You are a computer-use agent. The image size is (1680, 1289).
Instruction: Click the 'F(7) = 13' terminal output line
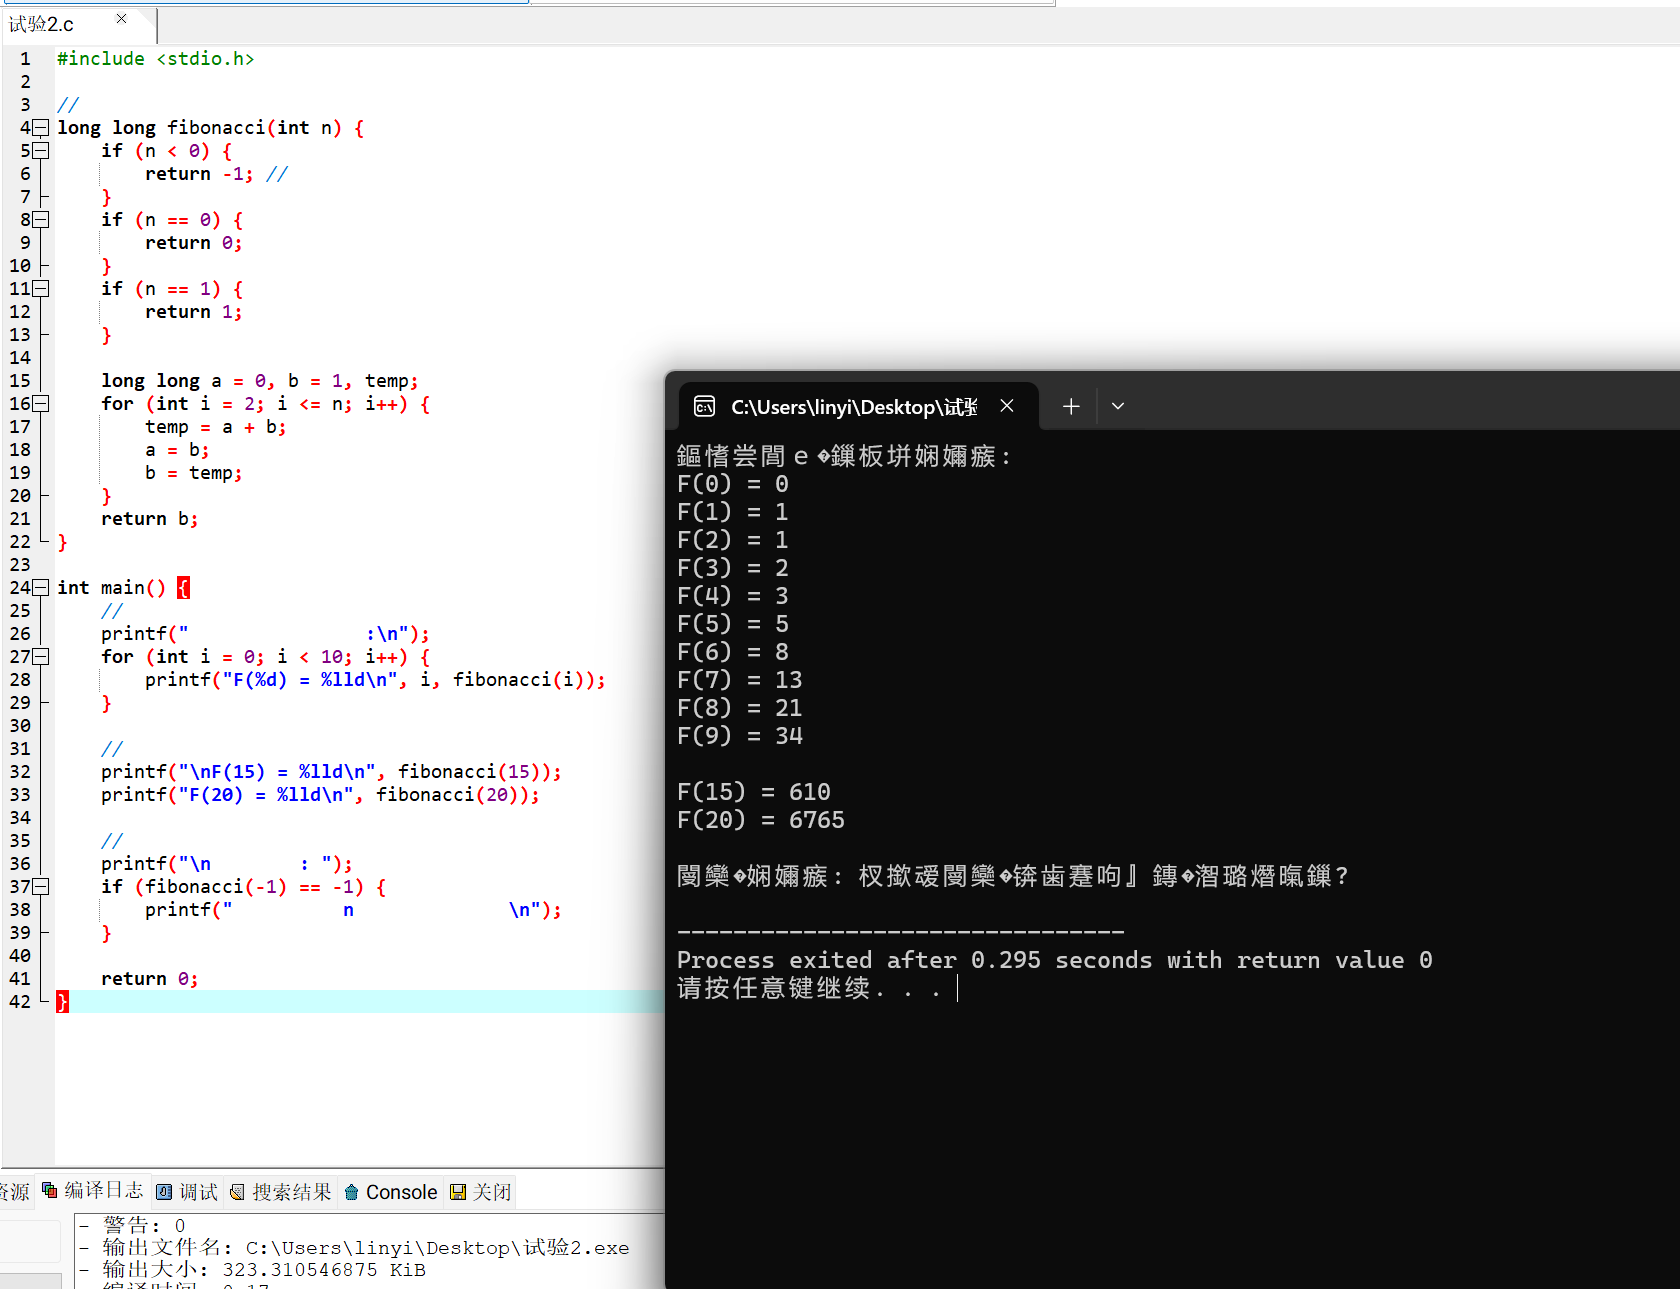point(740,680)
